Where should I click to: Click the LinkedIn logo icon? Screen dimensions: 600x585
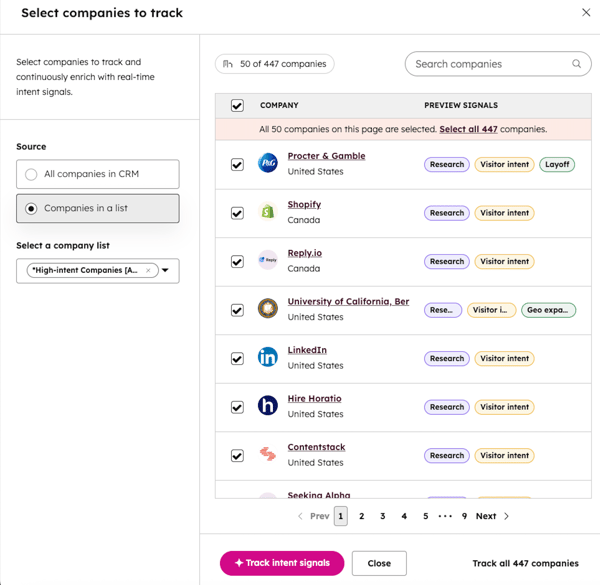(x=267, y=358)
